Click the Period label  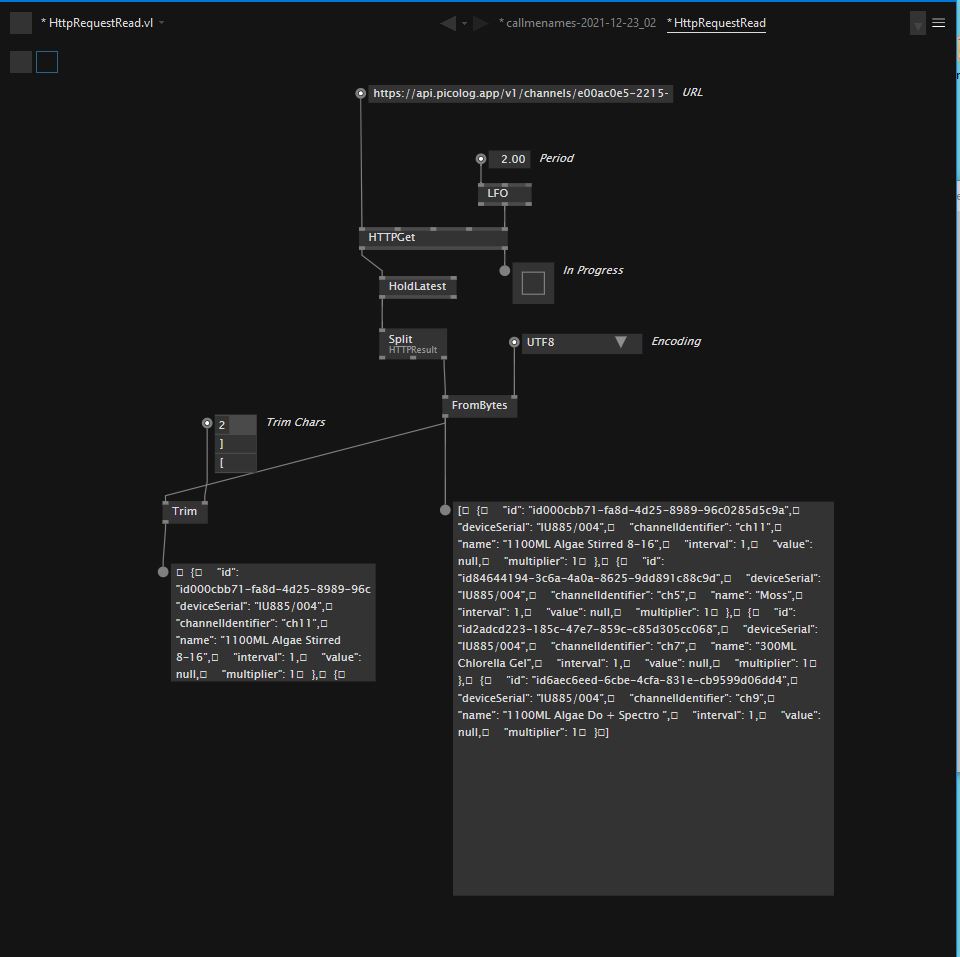(x=556, y=159)
